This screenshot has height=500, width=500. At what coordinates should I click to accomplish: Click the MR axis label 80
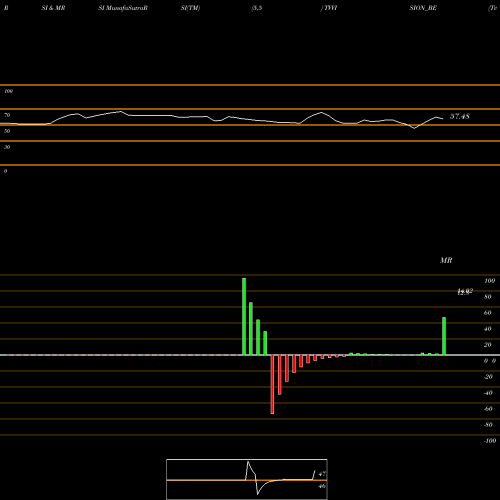(x=488, y=297)
